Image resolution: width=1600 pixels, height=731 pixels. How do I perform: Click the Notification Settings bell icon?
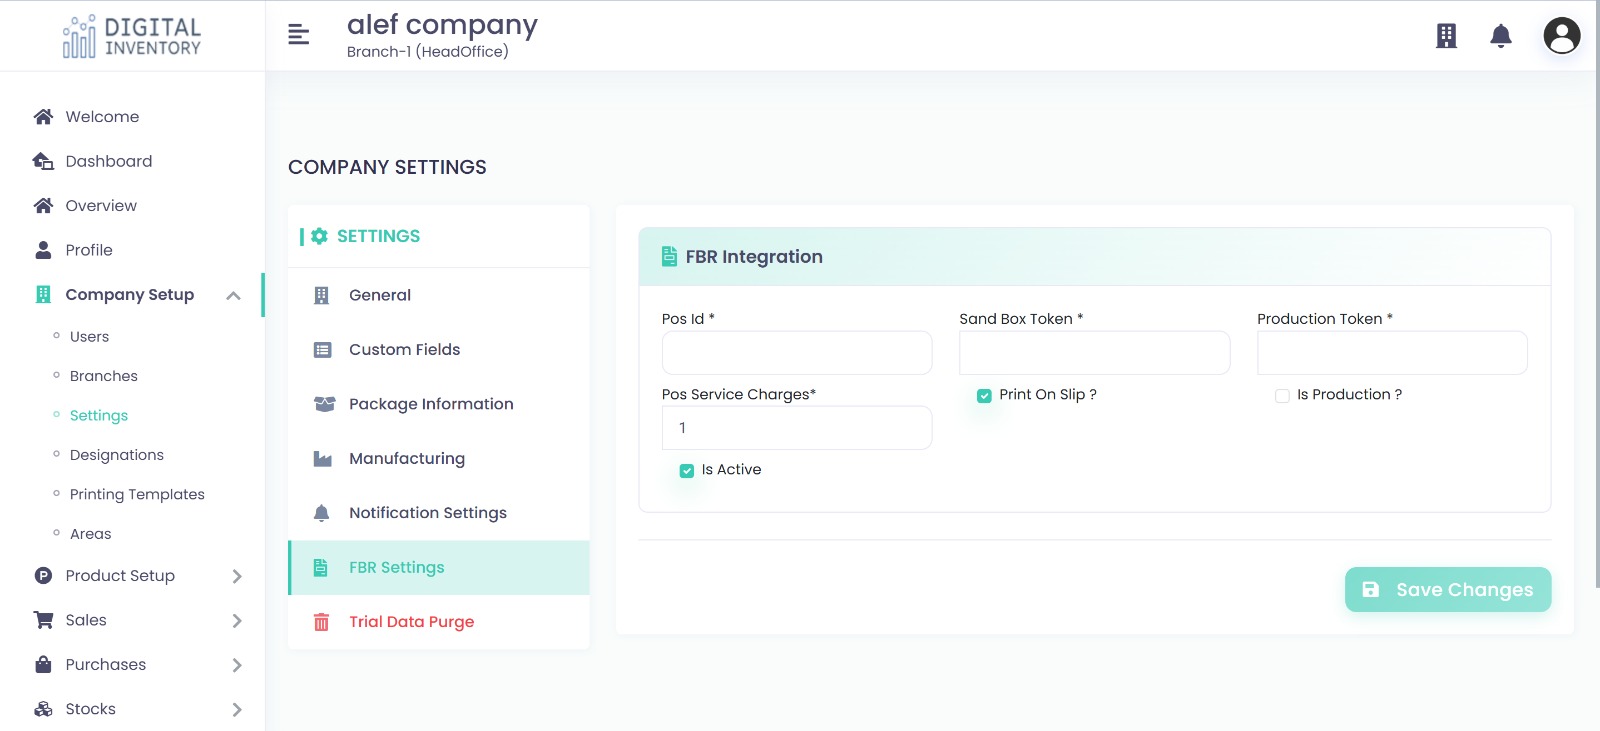click(x=321, y=513)
